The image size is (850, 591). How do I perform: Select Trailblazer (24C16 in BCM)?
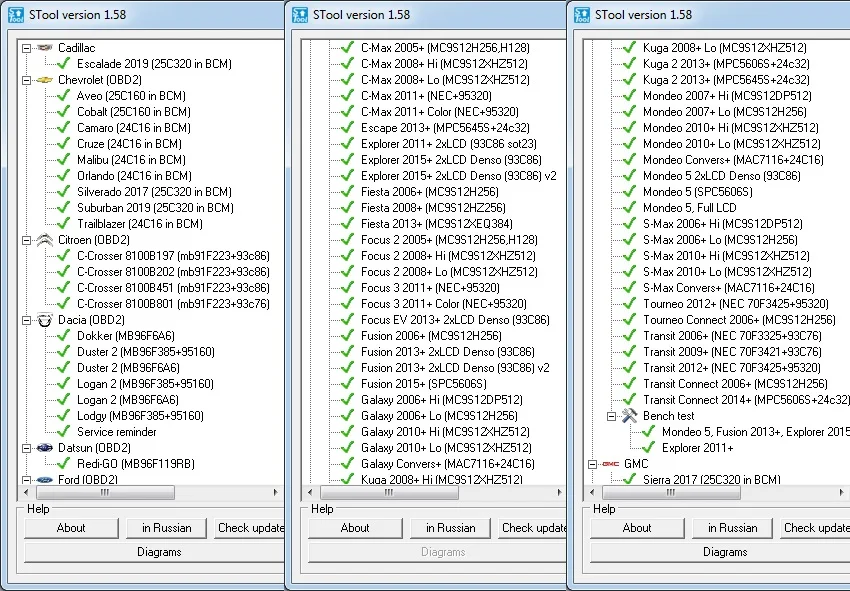(140, 224)
